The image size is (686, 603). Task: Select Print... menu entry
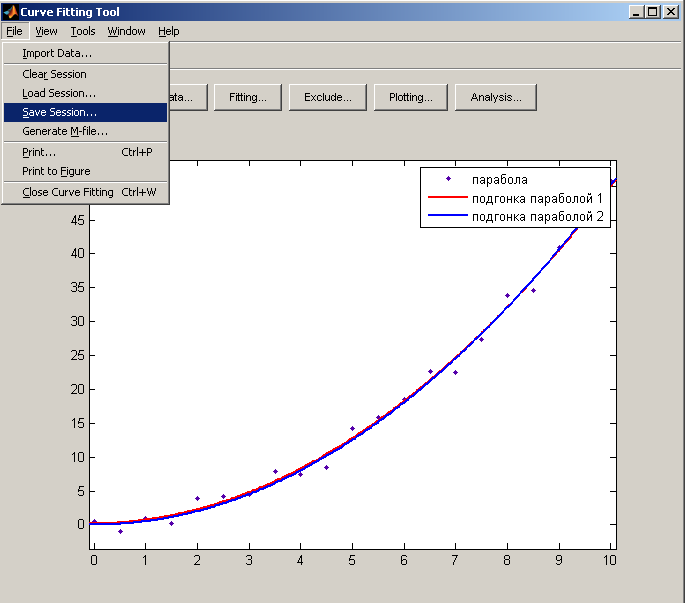85,152
